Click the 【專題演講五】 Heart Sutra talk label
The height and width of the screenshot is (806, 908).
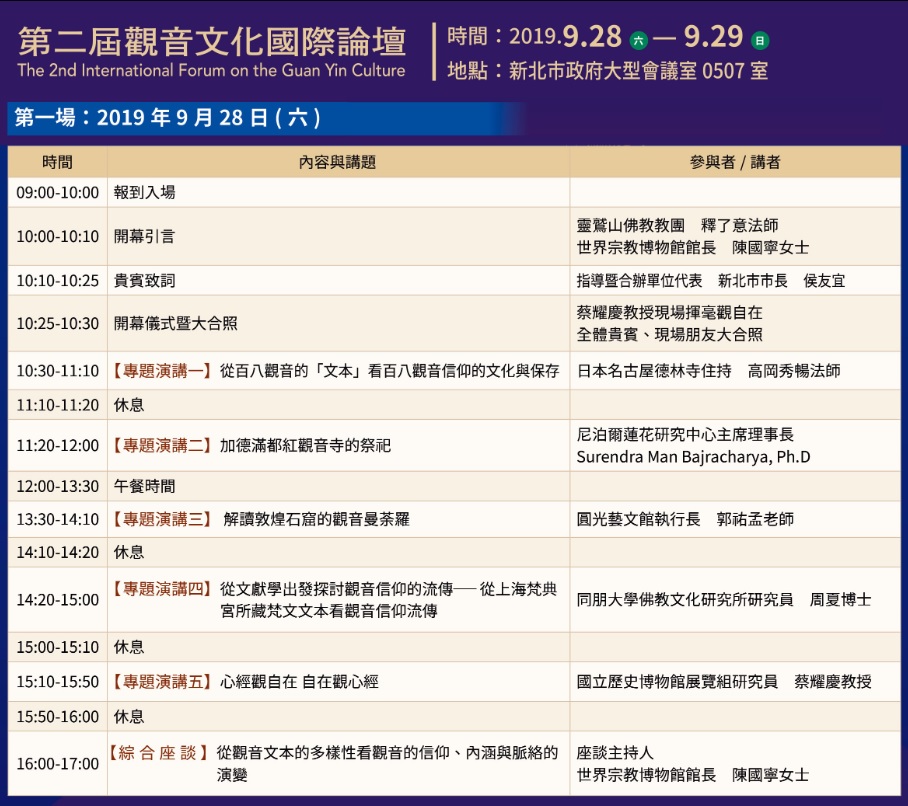click(x=162, y=682)
